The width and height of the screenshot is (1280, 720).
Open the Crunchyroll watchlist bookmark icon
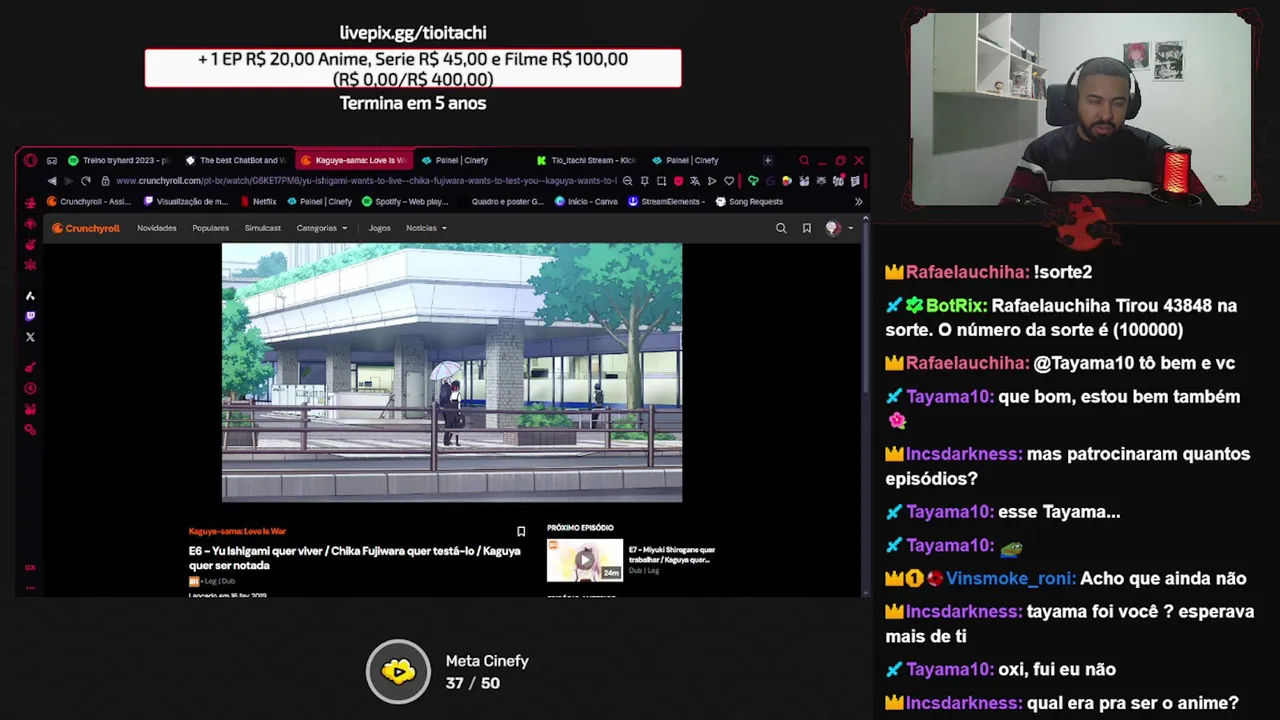[x=807, y=228]
